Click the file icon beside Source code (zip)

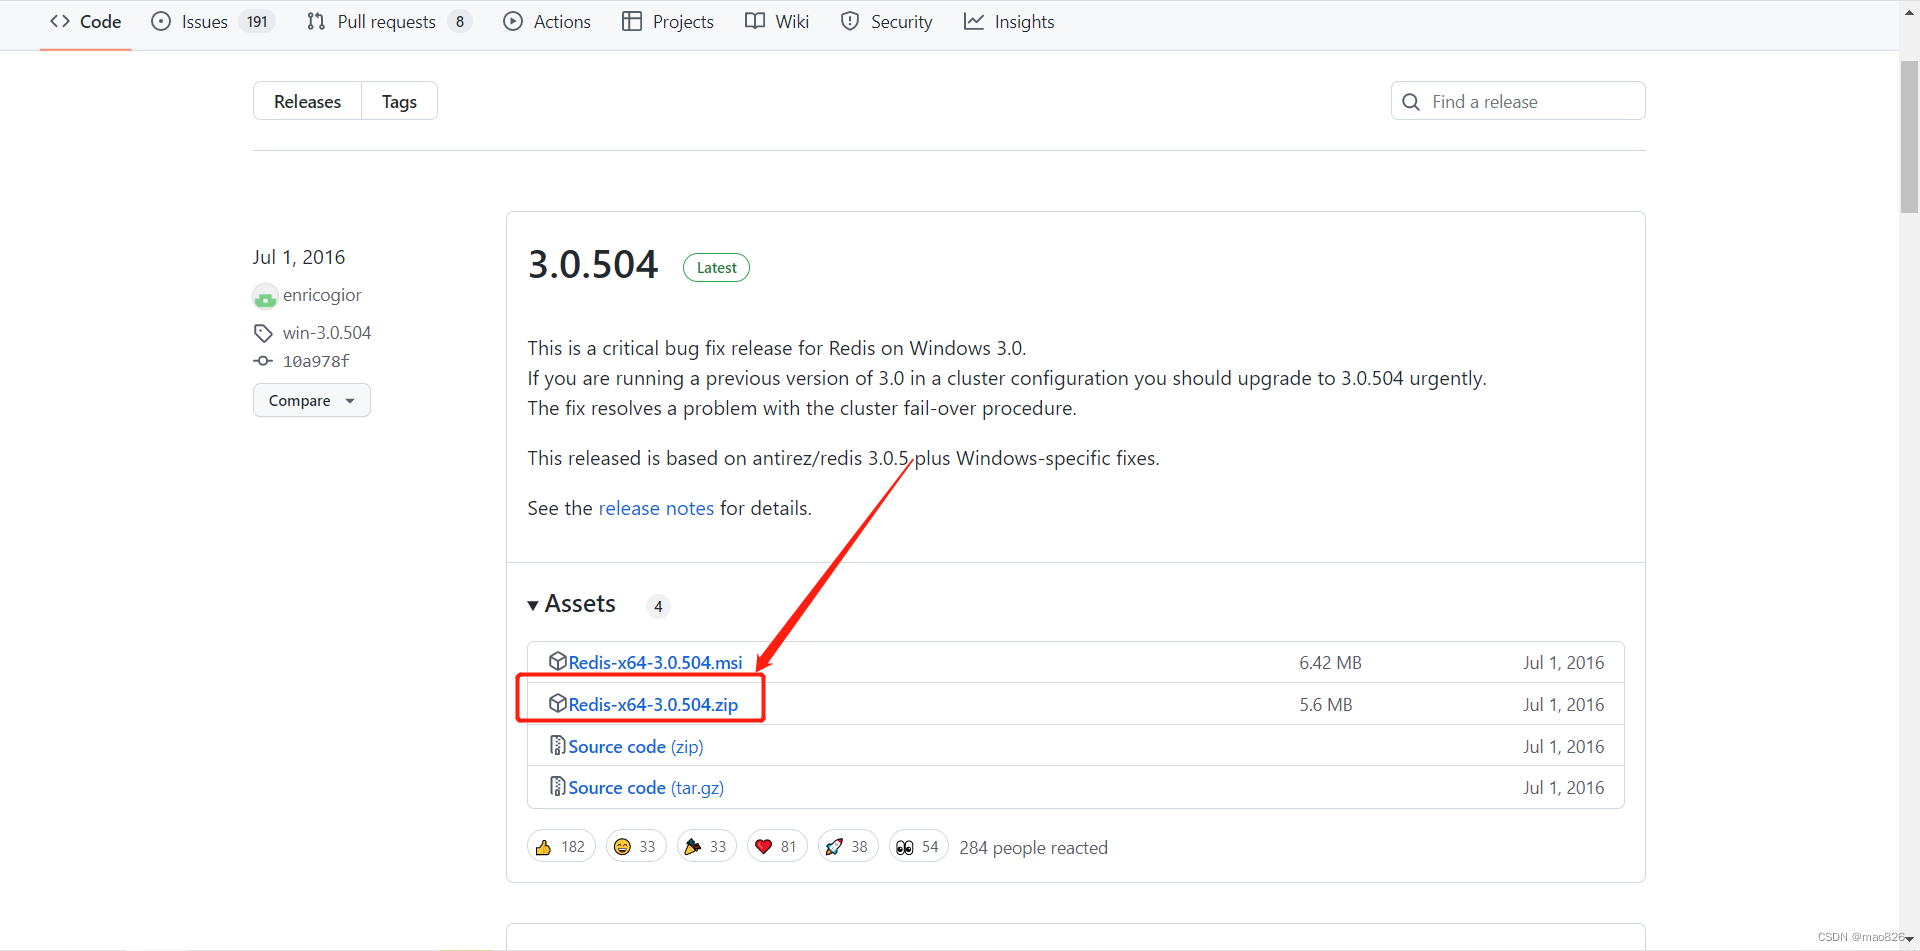[557, 745]
